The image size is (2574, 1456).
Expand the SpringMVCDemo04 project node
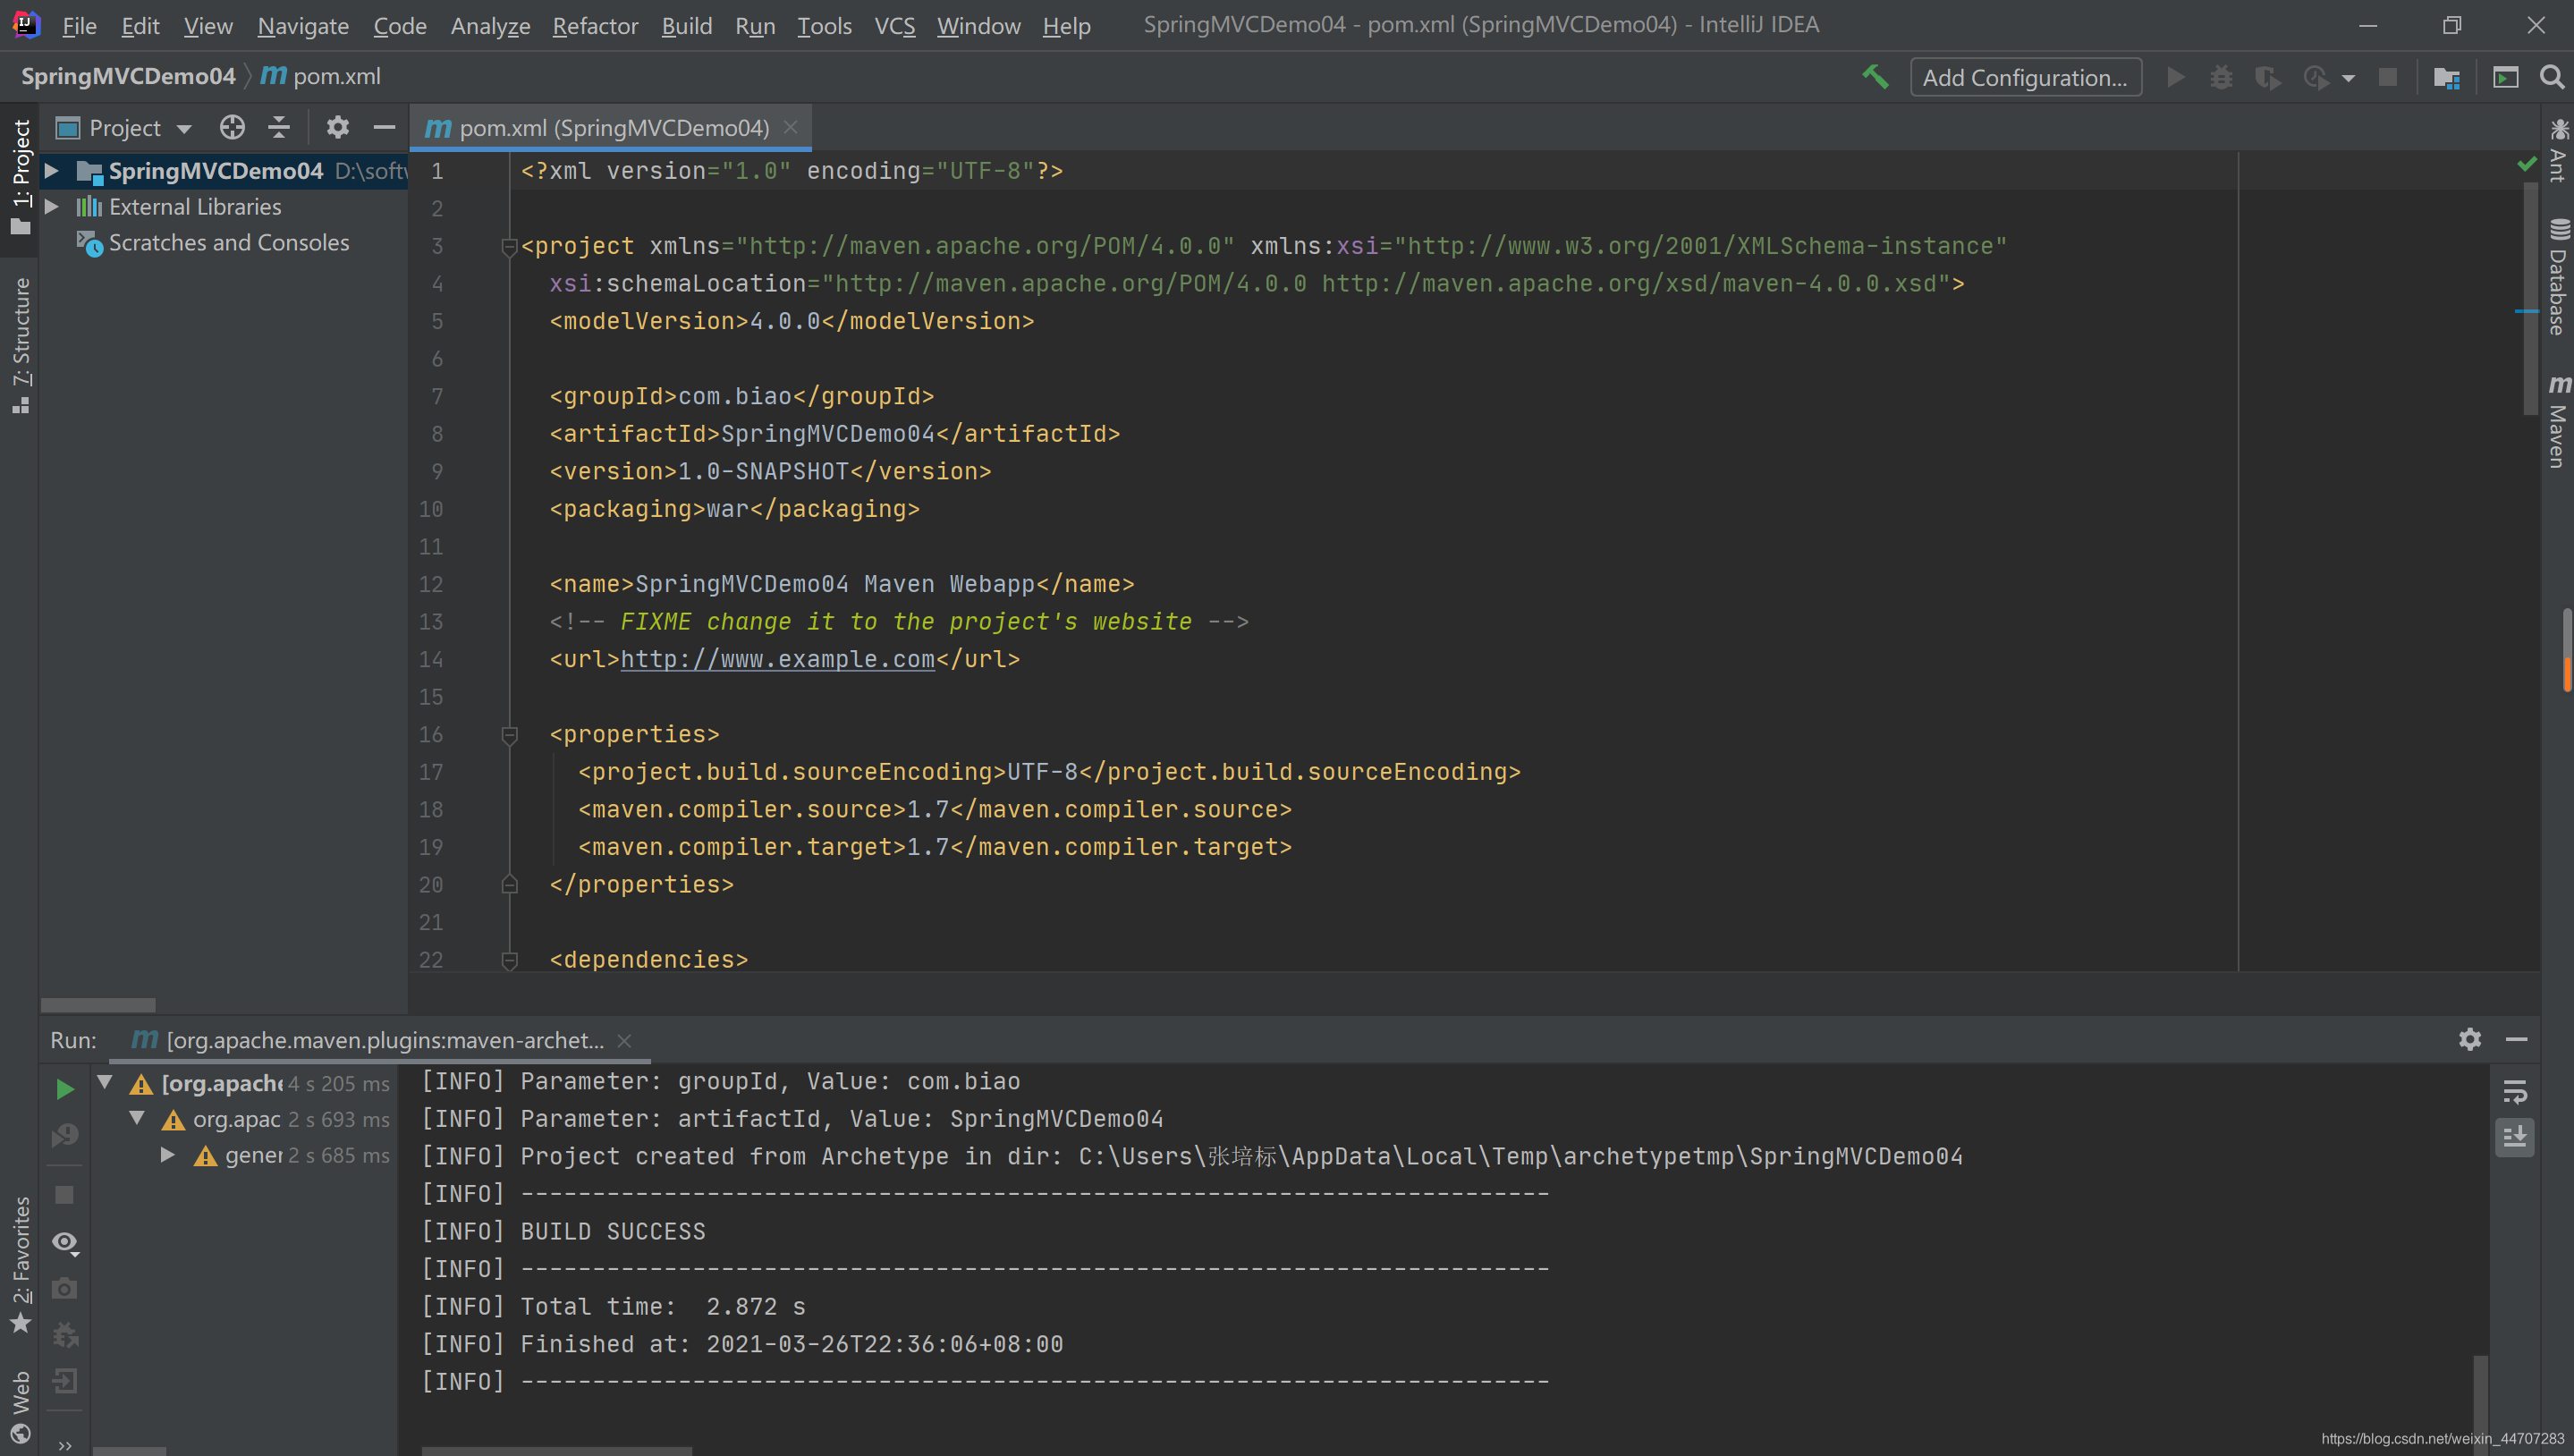pyautogui.click(x=52, y=171)
